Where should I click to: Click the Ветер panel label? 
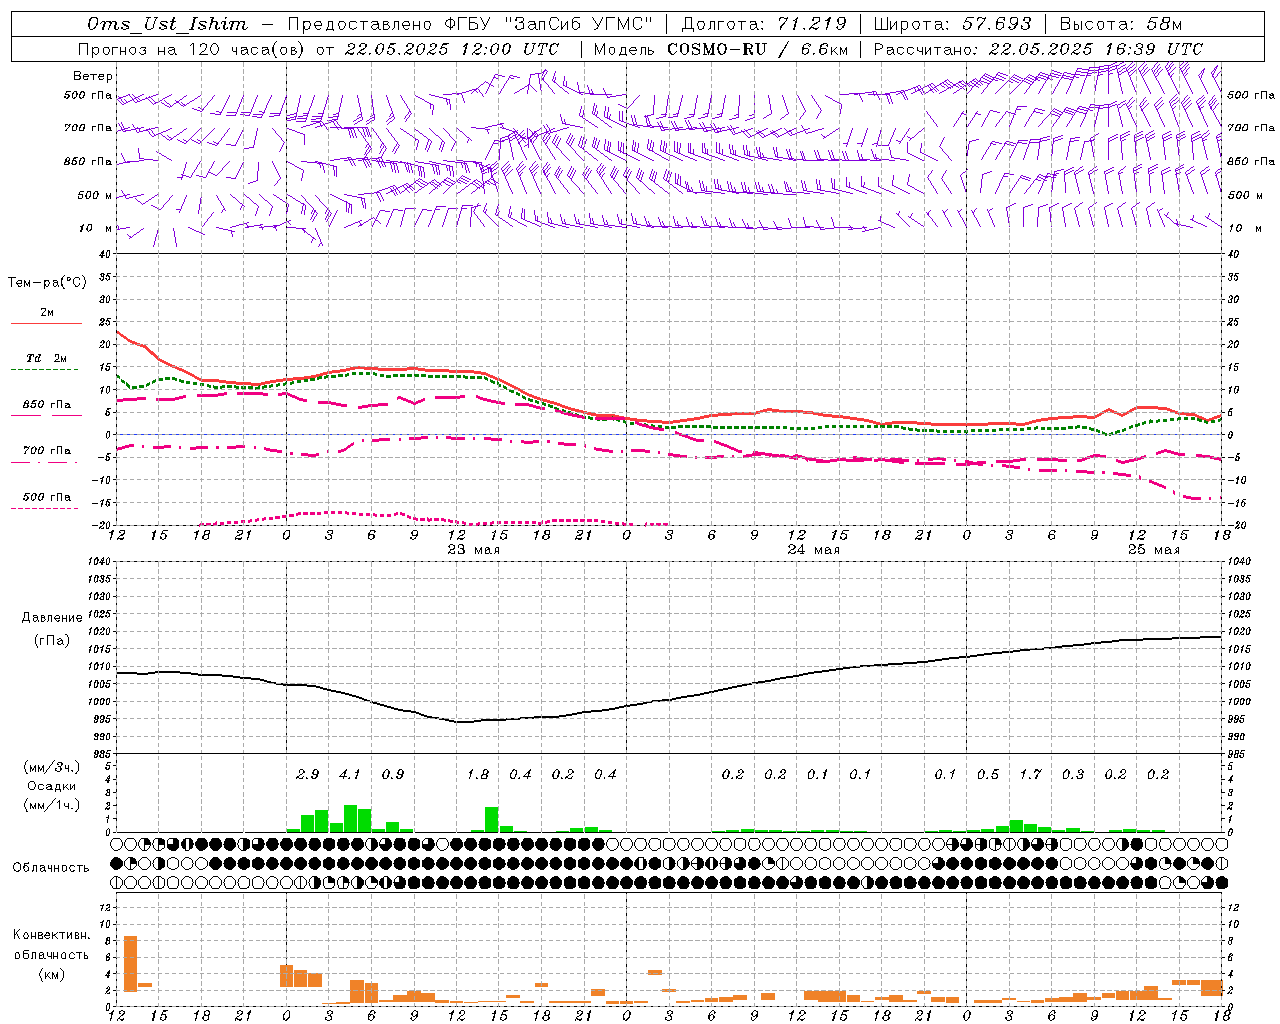pos(93,76)
